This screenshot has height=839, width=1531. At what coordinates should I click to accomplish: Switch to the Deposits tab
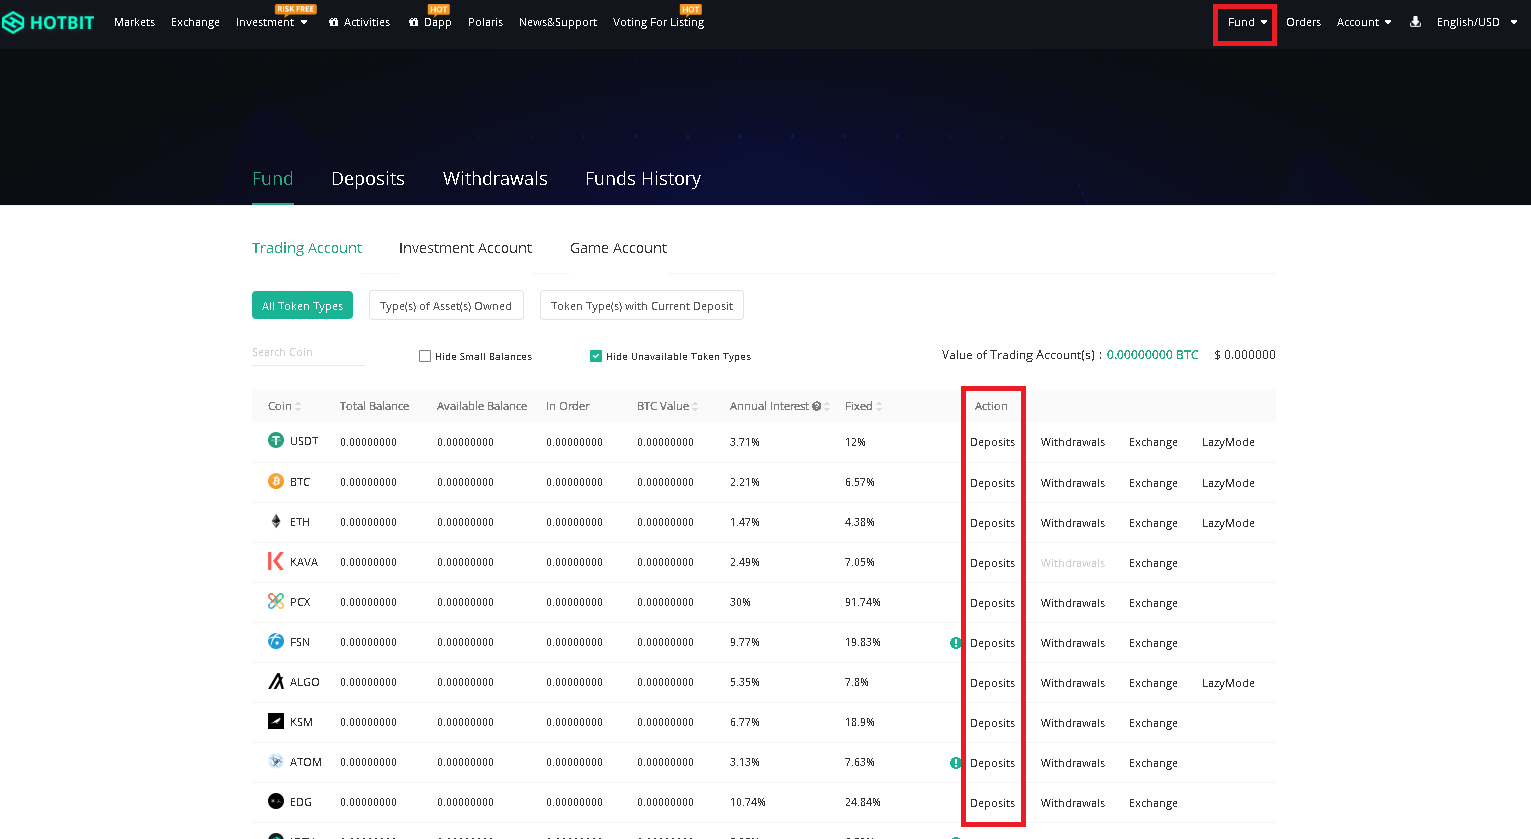click(x=368, y=179)
